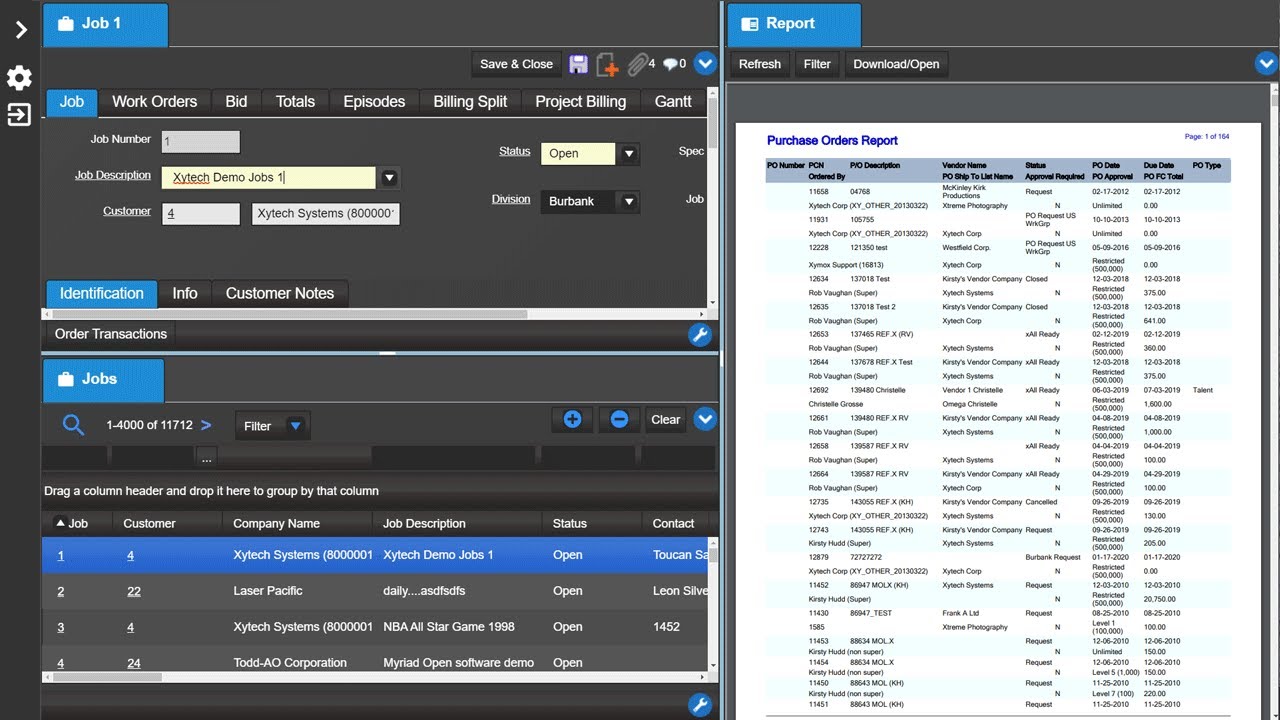Open the Info sub-tab

(185, 293)
